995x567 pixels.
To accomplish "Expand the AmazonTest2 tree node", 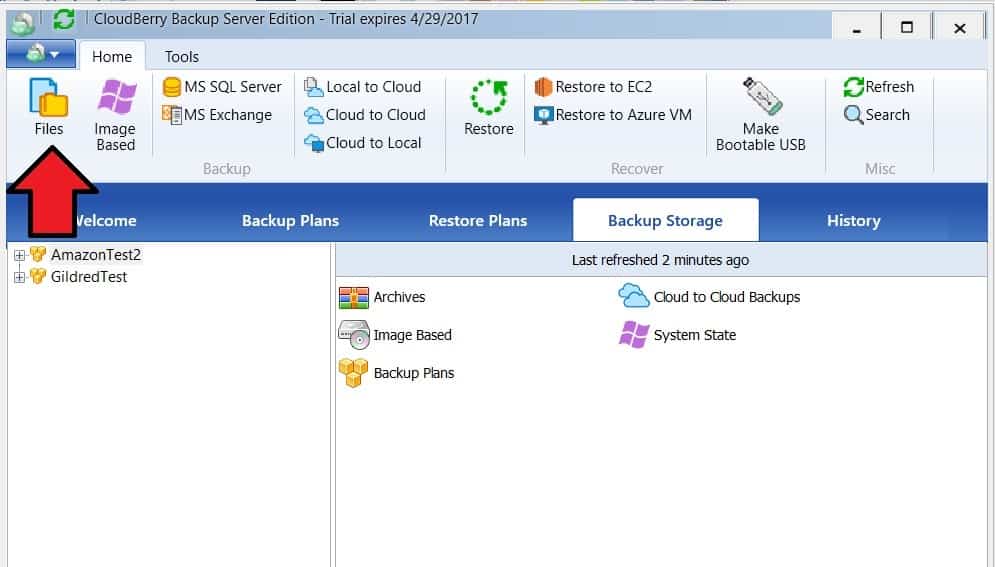I will point(19,256).
